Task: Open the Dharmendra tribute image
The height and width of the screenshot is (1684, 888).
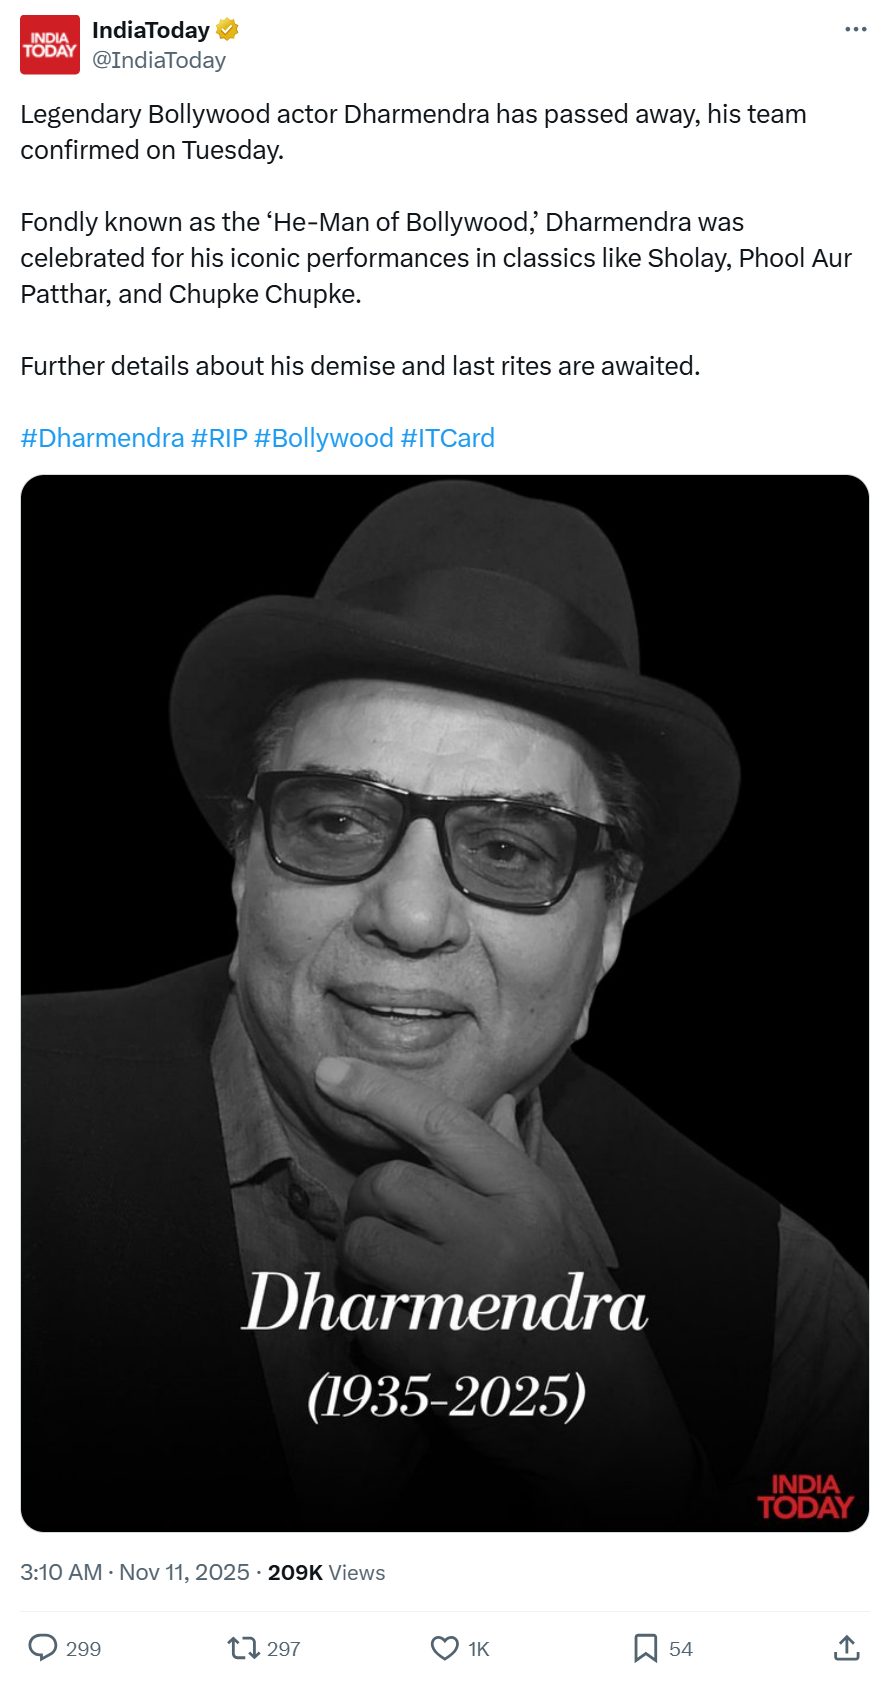Action: point(445,1003)
